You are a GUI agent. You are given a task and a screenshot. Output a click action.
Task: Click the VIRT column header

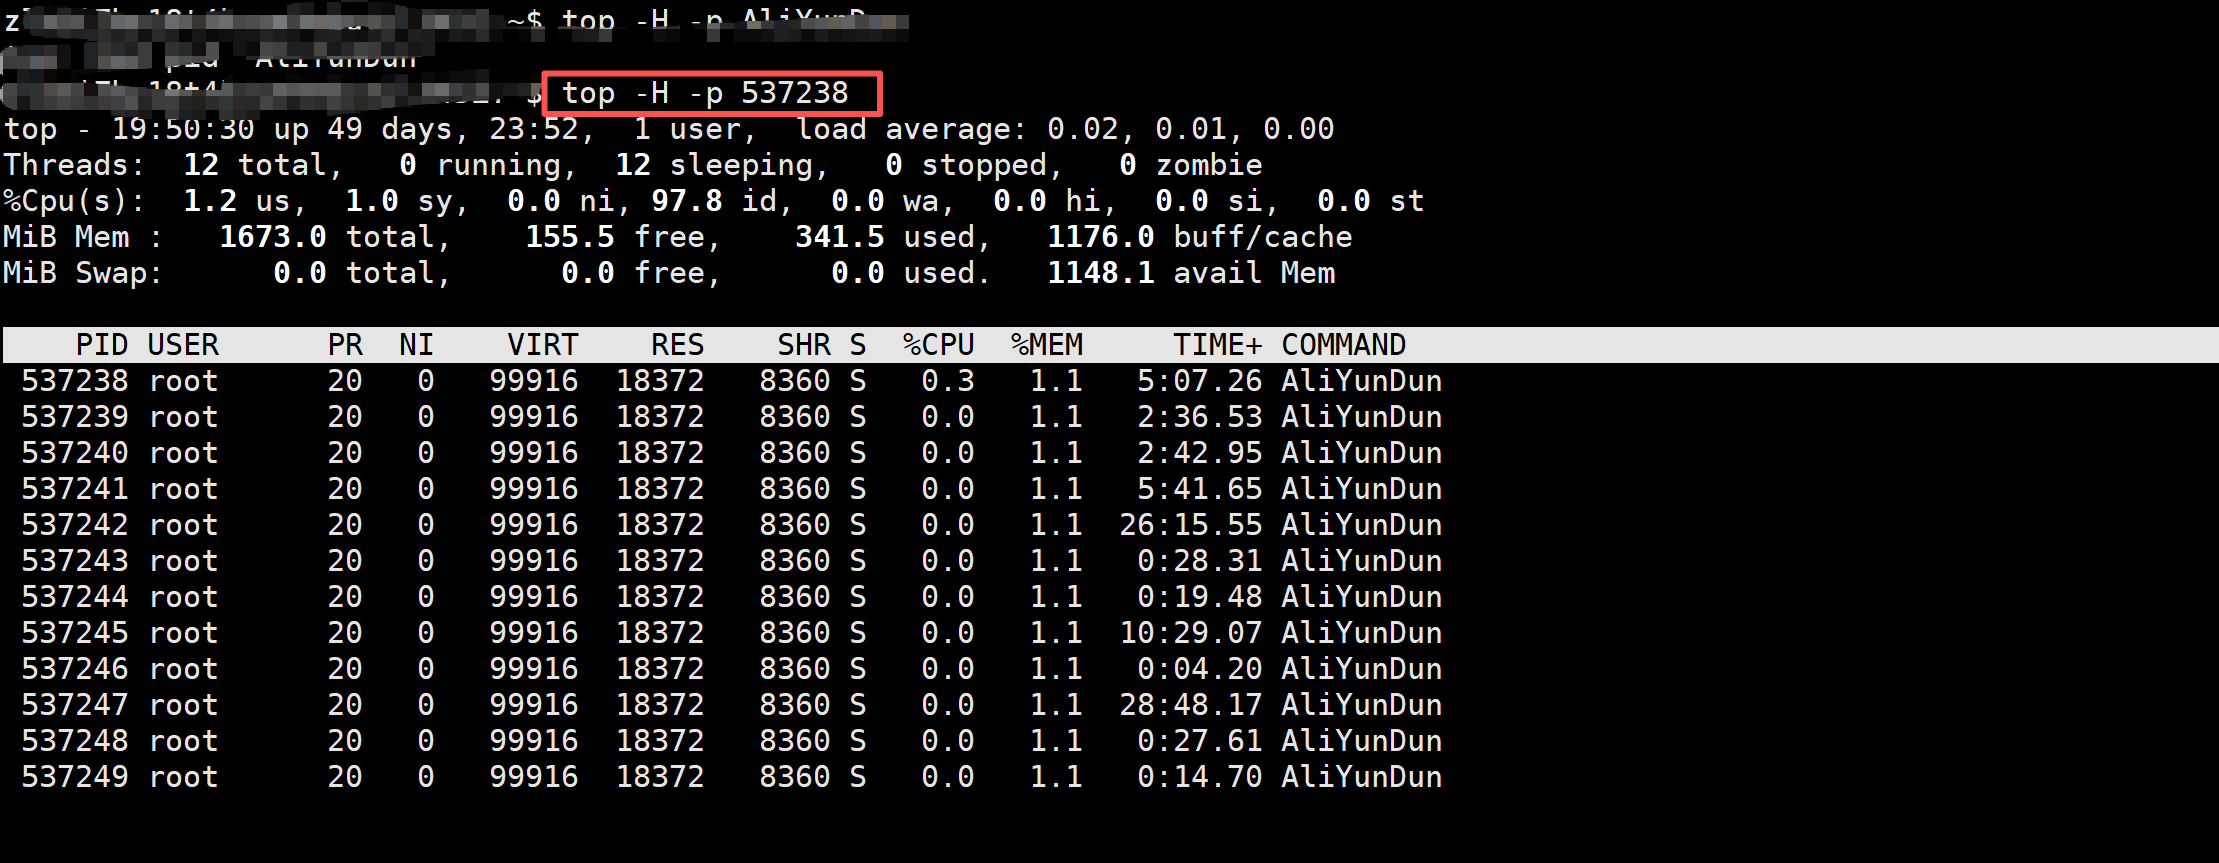(542, 345)
